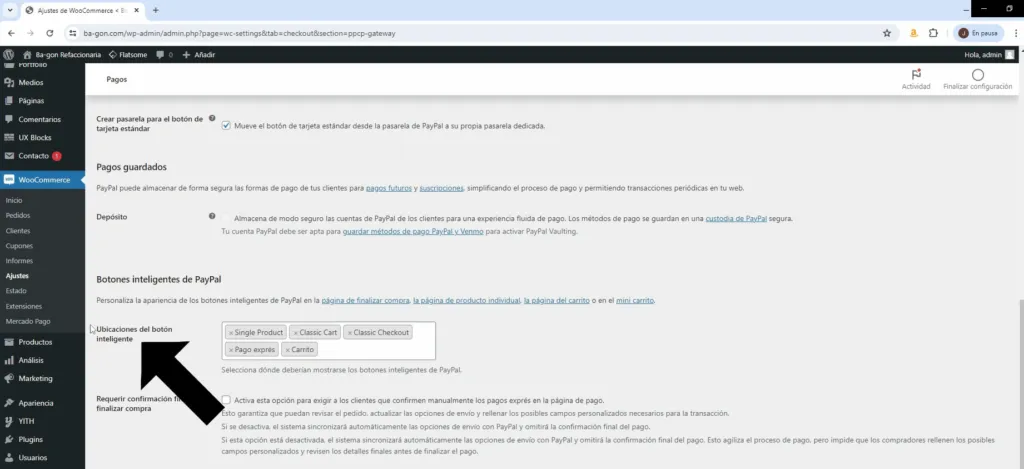Go to the Cupones submenu
This screenshot has height=469, width=1024.
19,246
